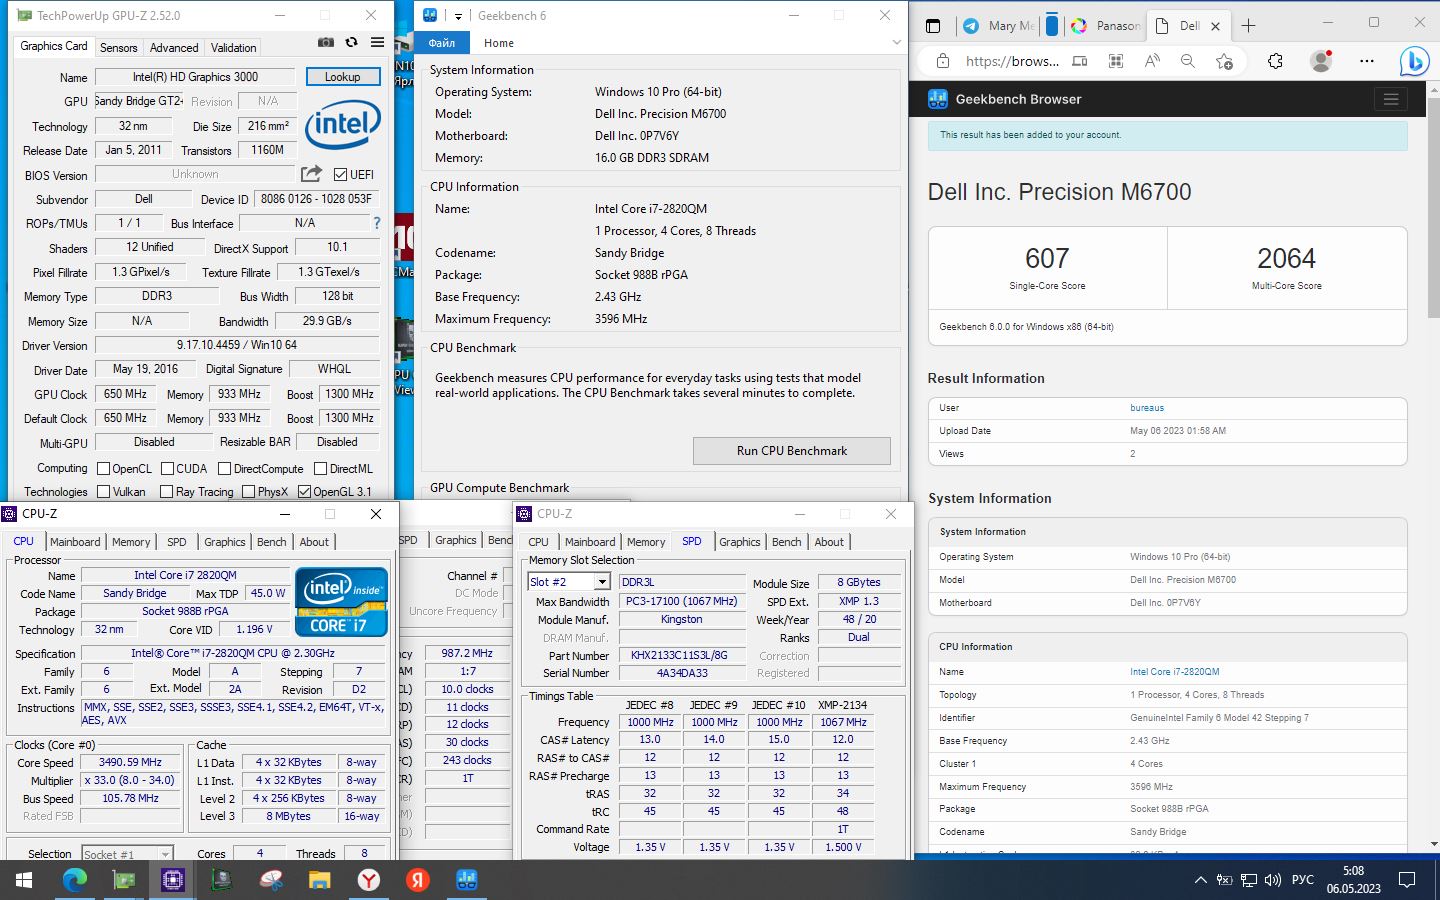Click Lookup button in GPU-Z

pos(342,77)
